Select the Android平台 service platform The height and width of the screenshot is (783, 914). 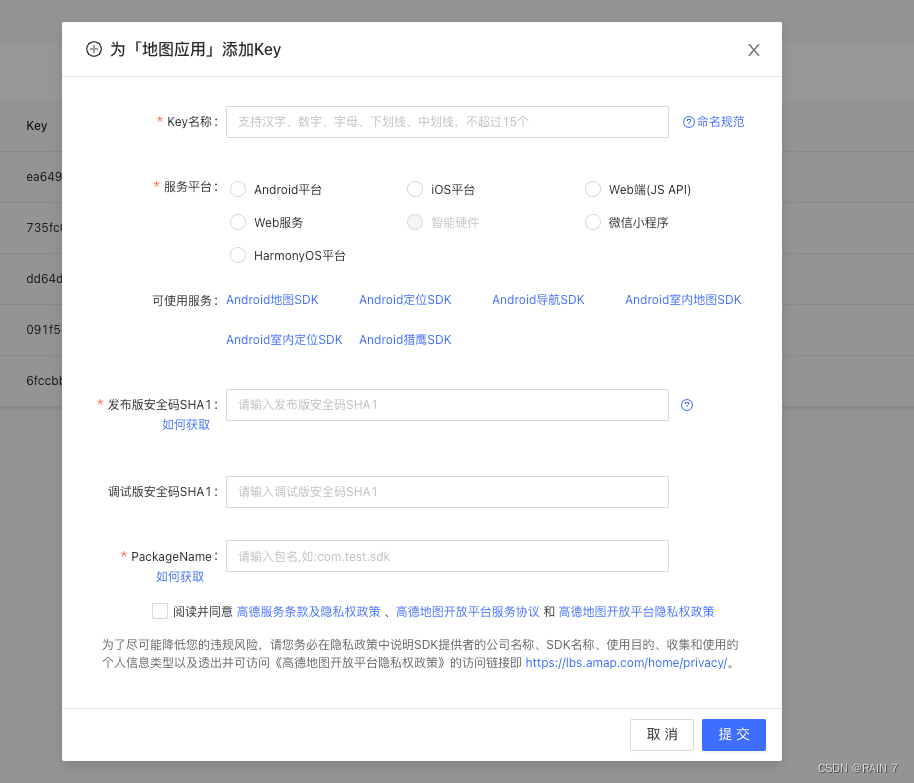(238, 189)
